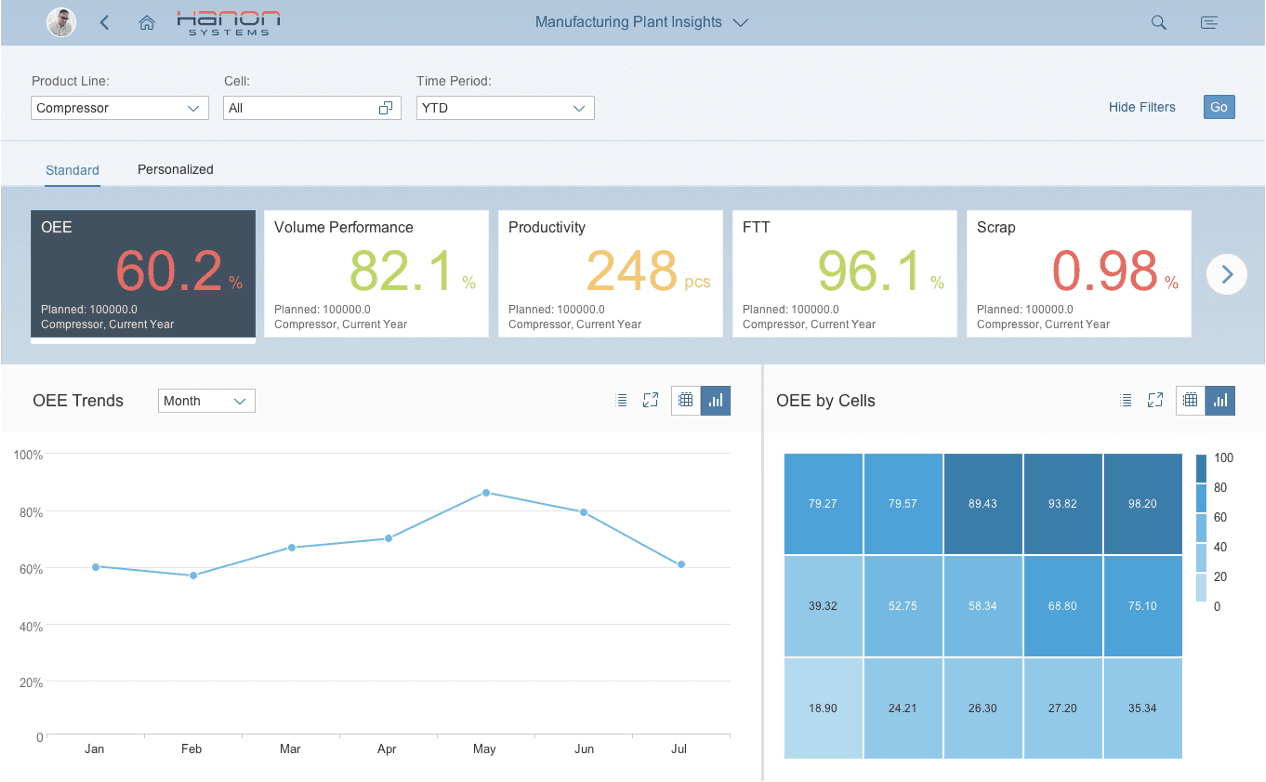
Task: Go to the home icon
Action: (146, 22)
